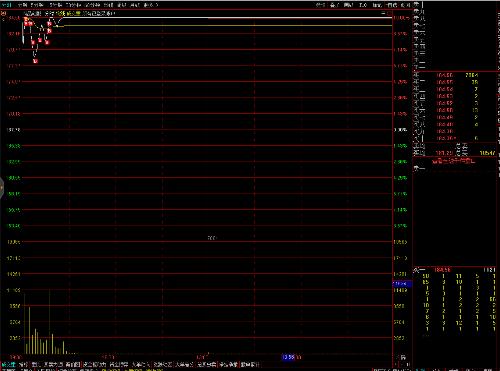Select the cyan highlighted first tab at the bottom
Image resolution: width=500 pixels, height=371 pixels.
[x=9, y=364]
